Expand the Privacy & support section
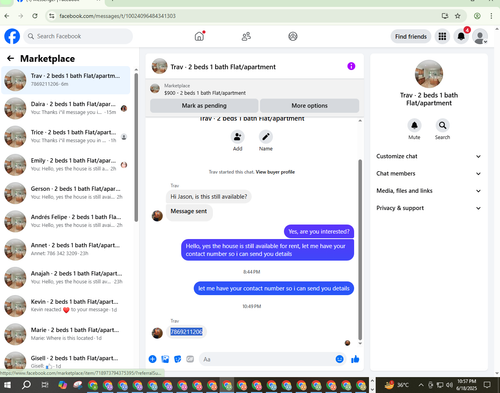500x393 pixels. coord(429,208)
